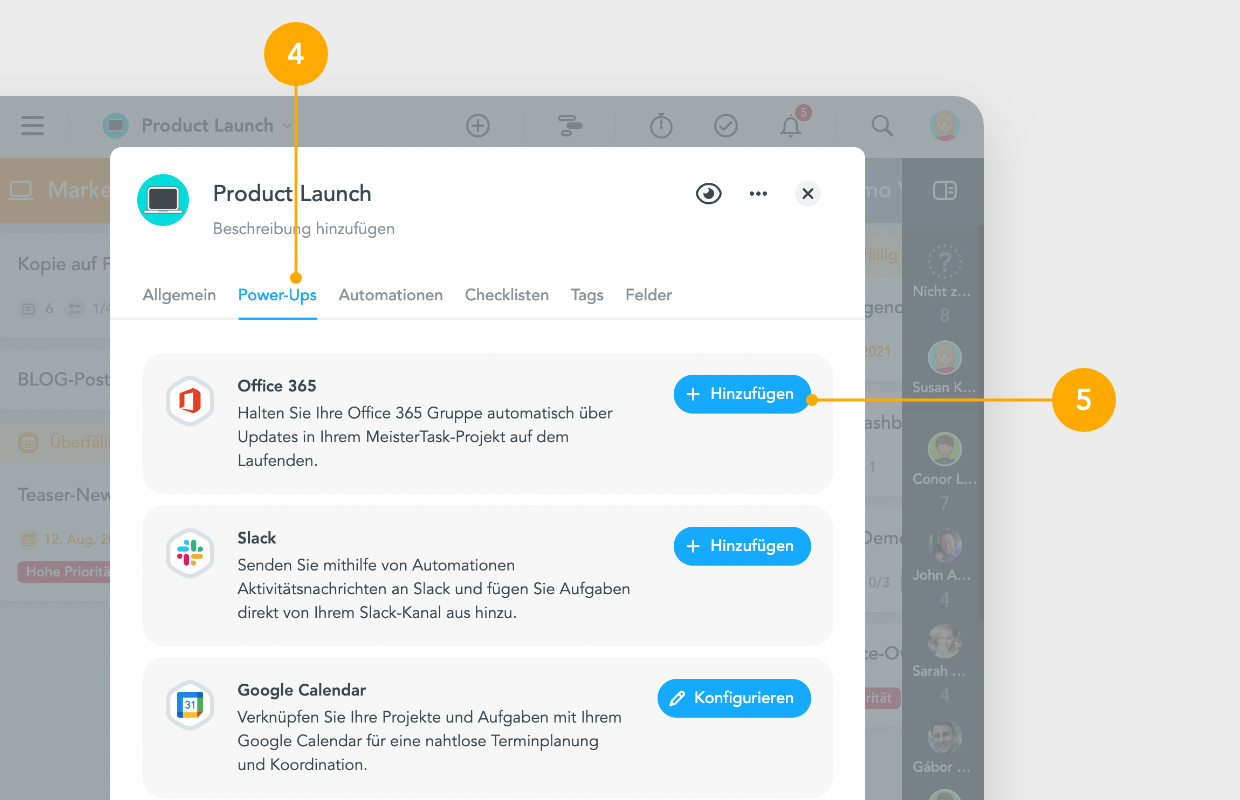
Task: Click Beschreibung hinzufügen description field
Action: 304,229
